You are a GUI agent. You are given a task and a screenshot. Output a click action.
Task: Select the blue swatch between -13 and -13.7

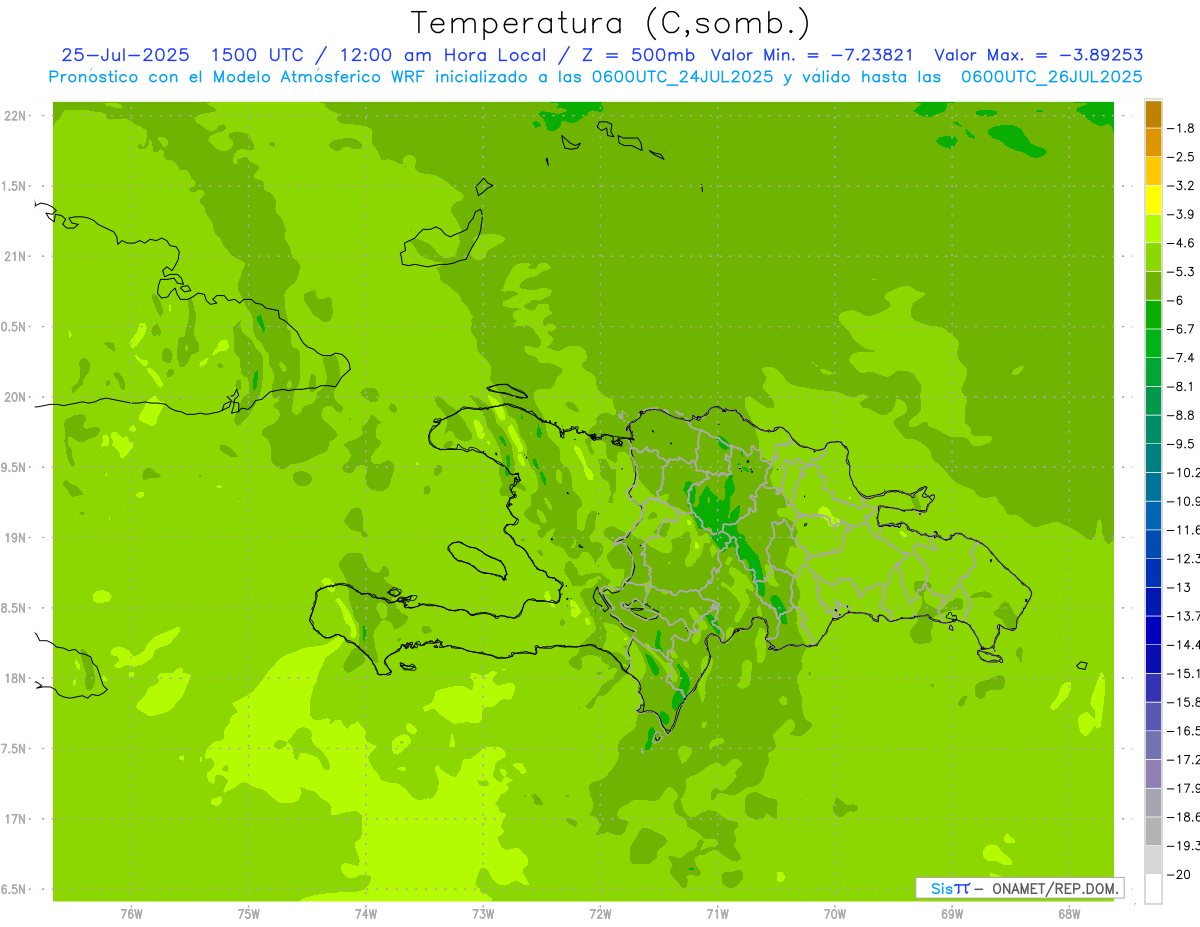coord(1153,601)
